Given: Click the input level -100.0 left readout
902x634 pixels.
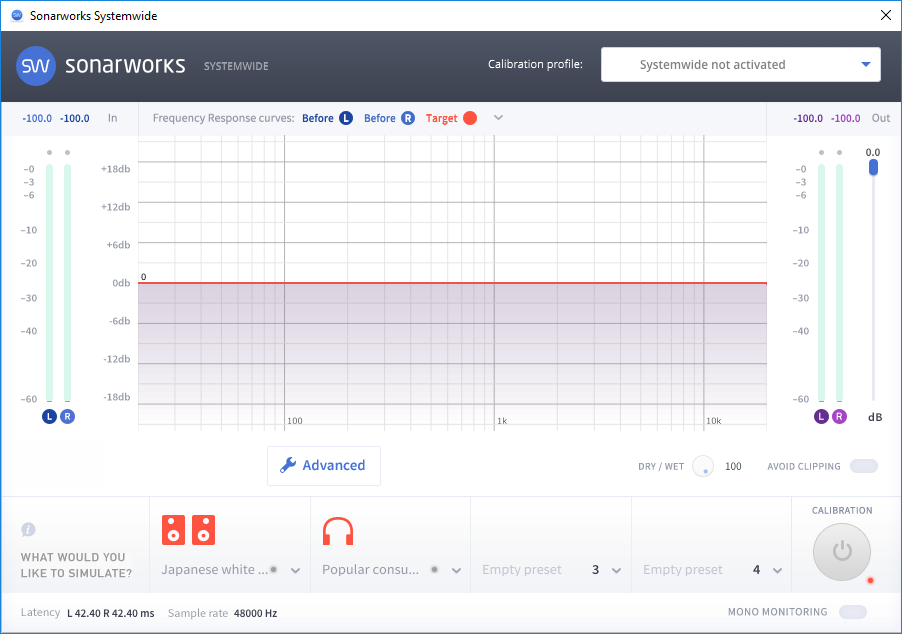Looking at the screenshot, I should (37, 119).
